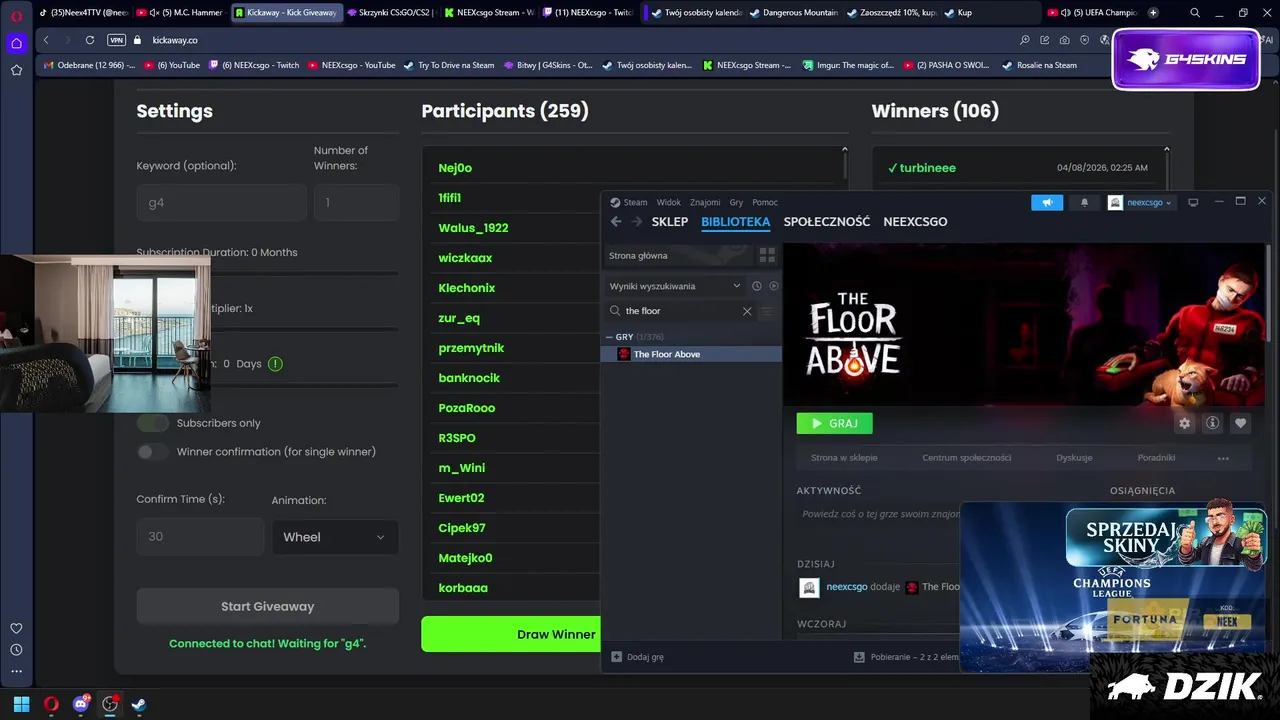Open Centrum społeczności link
Image resolution: width=1280 pixels, height=720 pixels.
click(x=967, y=458)
